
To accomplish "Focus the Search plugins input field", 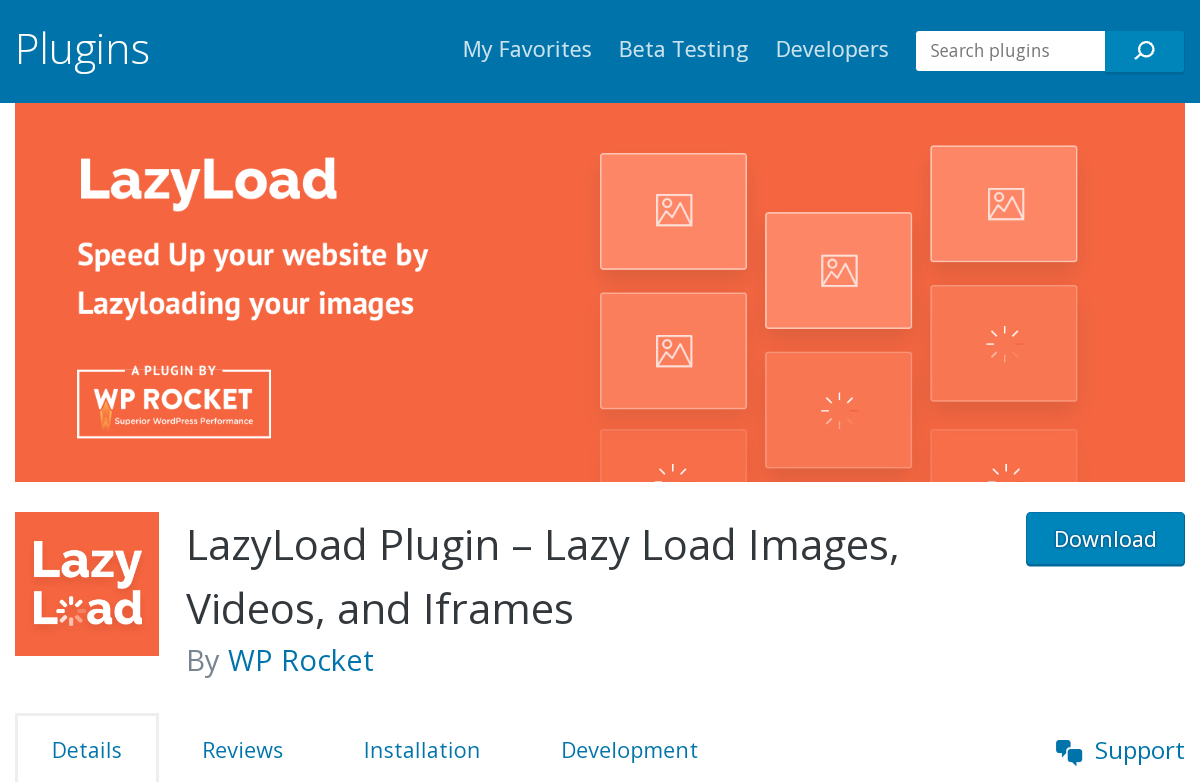I will pos(1010,51).
